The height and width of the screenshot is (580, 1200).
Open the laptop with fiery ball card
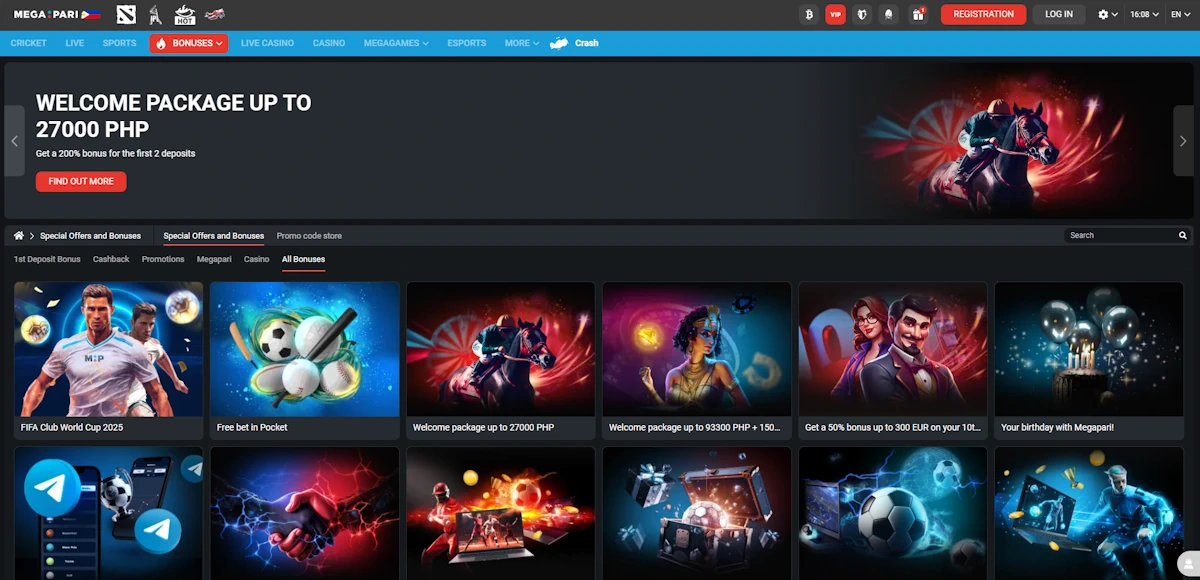point(501,513)
